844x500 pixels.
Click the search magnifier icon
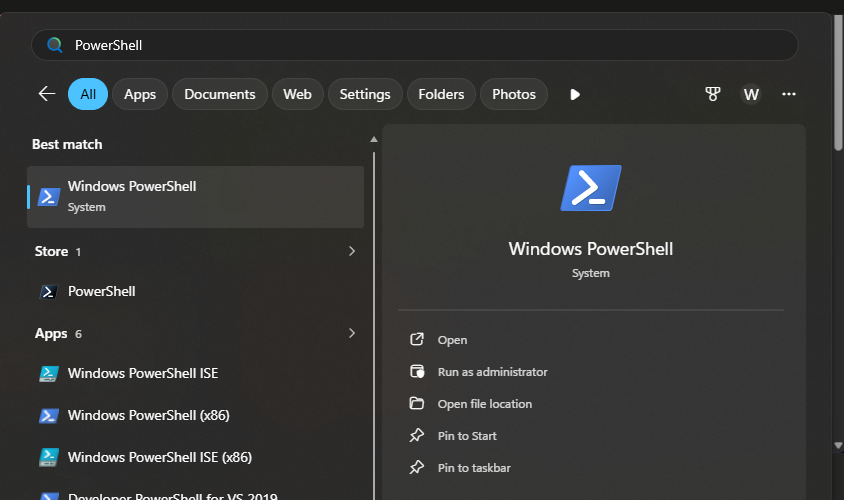point(54,45)
